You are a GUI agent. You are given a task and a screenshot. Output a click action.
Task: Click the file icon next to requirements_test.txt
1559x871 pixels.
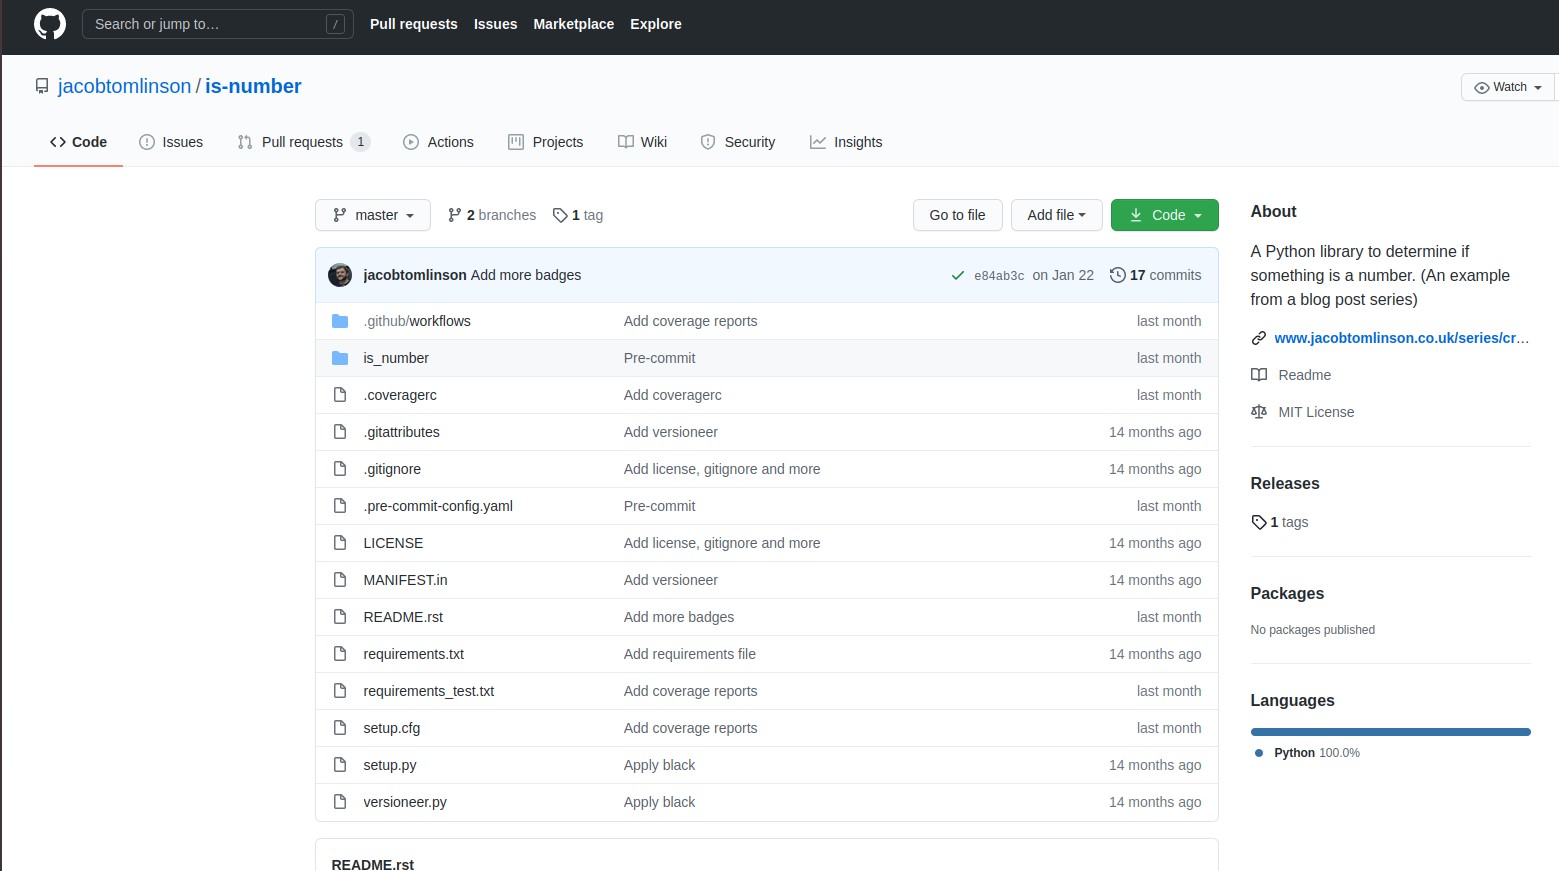(x=340, y=691)
